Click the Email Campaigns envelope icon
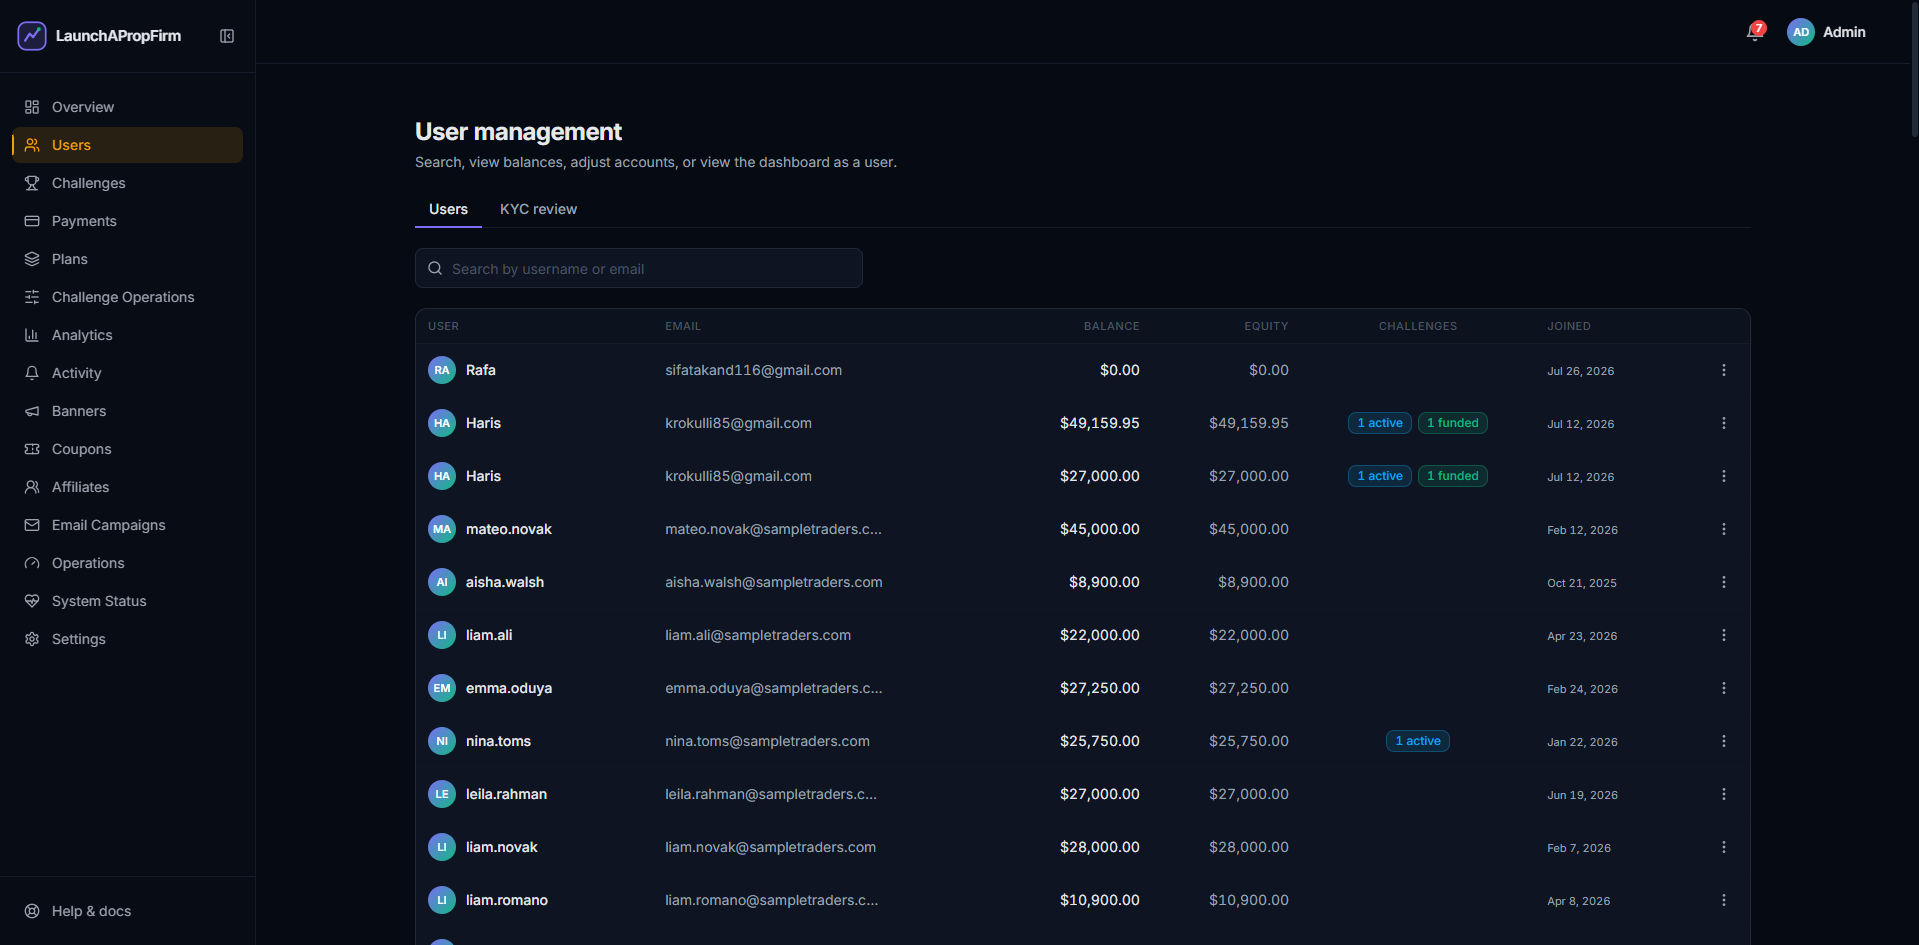 (x=32, y=525)
